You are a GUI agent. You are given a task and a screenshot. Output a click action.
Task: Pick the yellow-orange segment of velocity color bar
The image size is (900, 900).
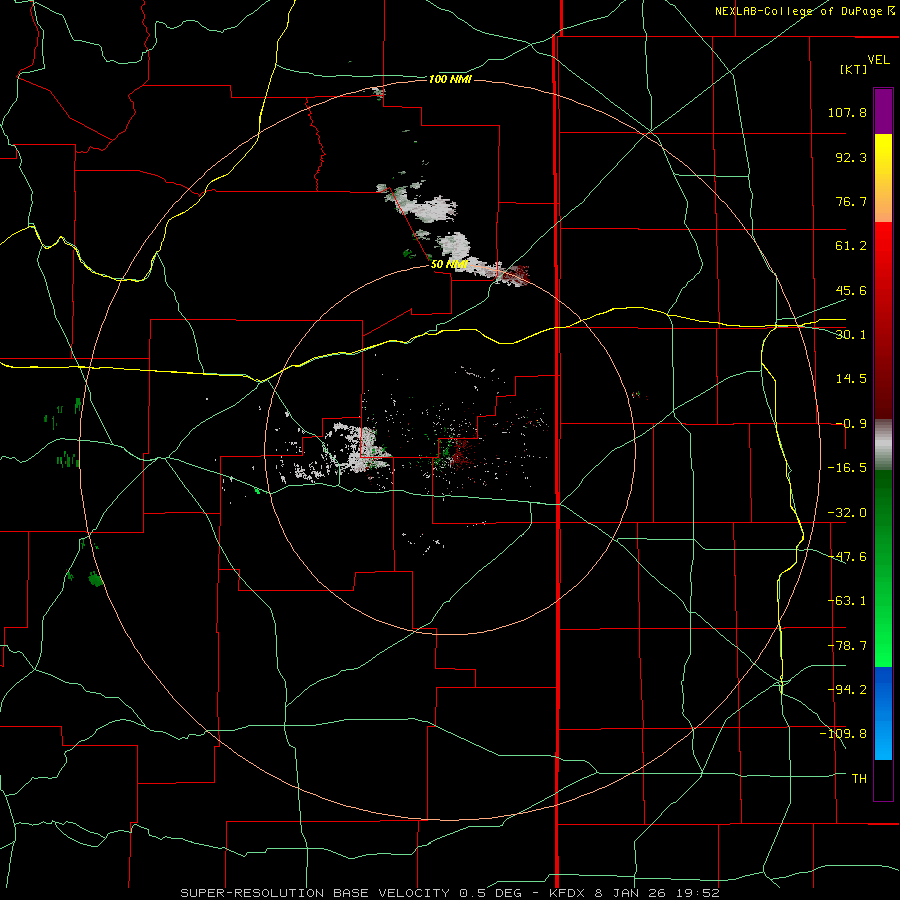pos(883,178)
